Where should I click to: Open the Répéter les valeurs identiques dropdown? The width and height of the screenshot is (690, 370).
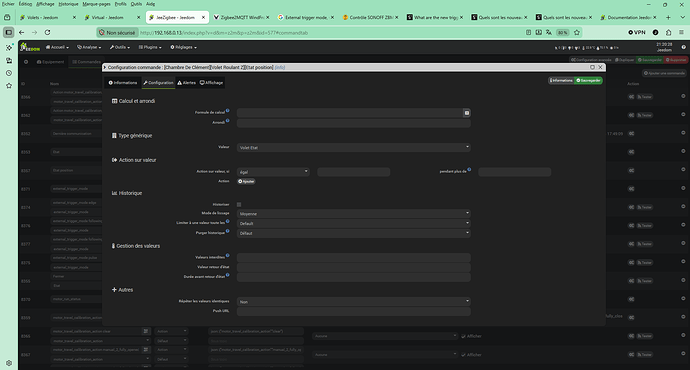click(354, 302)
